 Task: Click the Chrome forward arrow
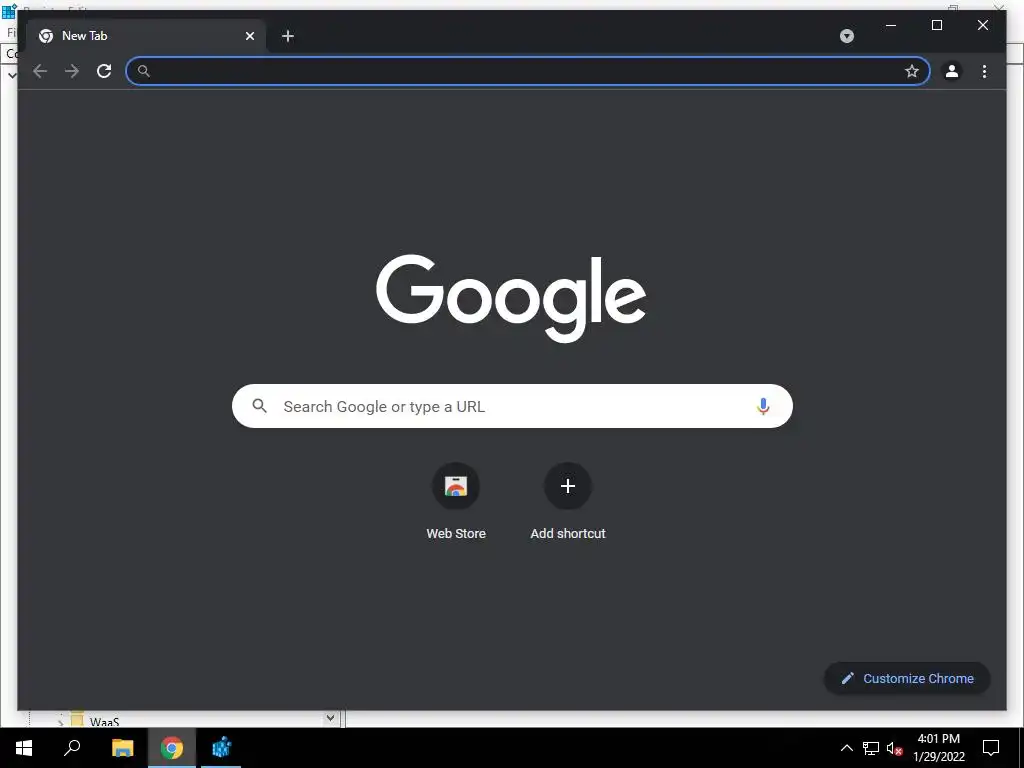click(72, 71)
